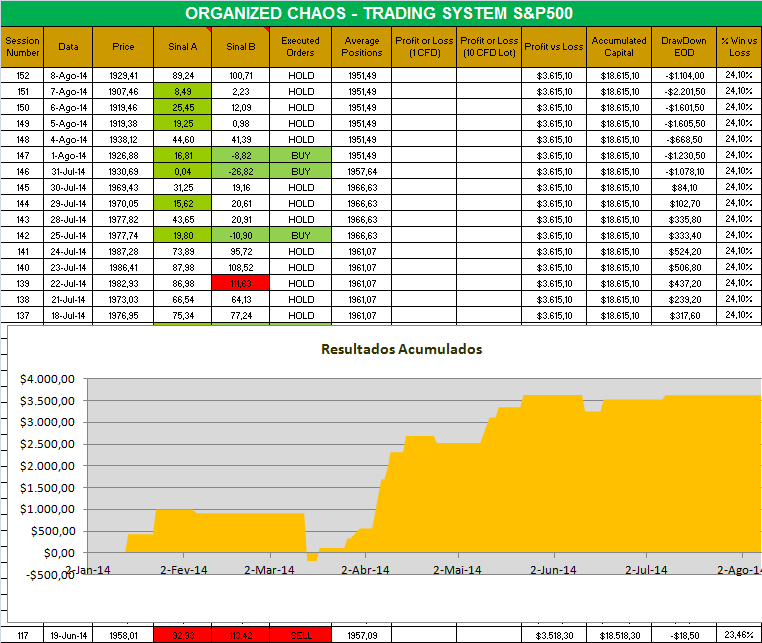Click the 'Sinal B' header cell

(x=241, y=47)
